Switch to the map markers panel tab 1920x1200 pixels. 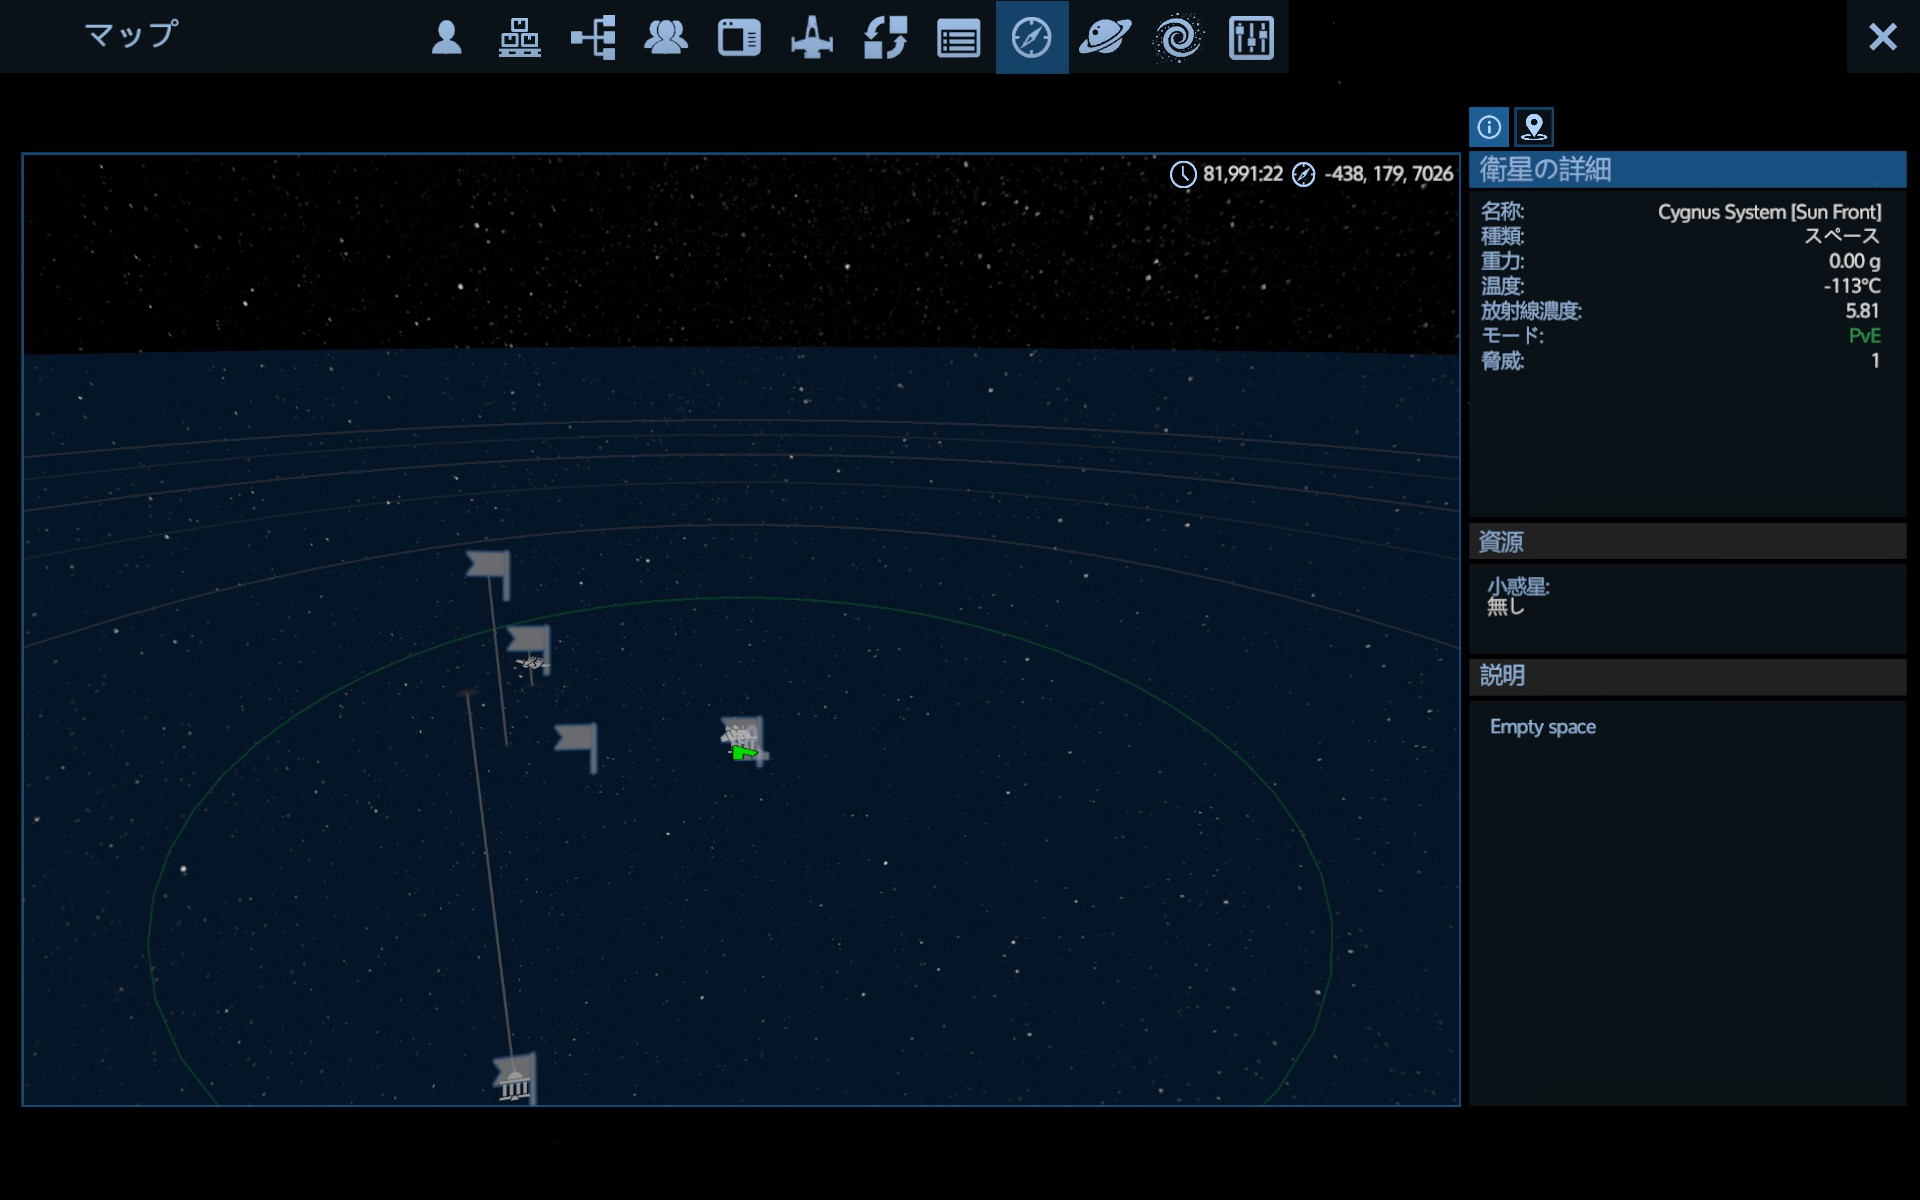coord(1534,127)
